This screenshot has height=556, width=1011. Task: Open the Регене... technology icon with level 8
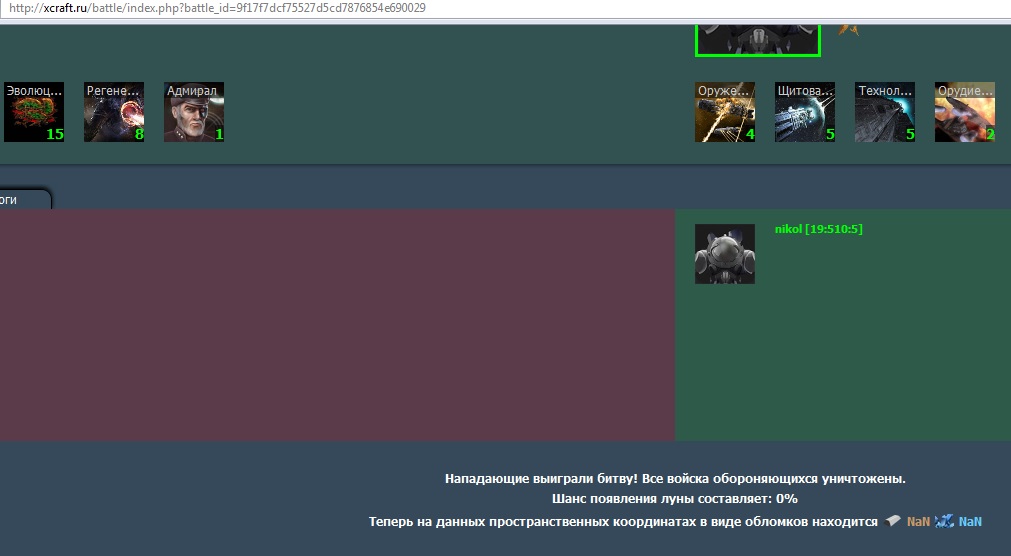click(113, 112)
